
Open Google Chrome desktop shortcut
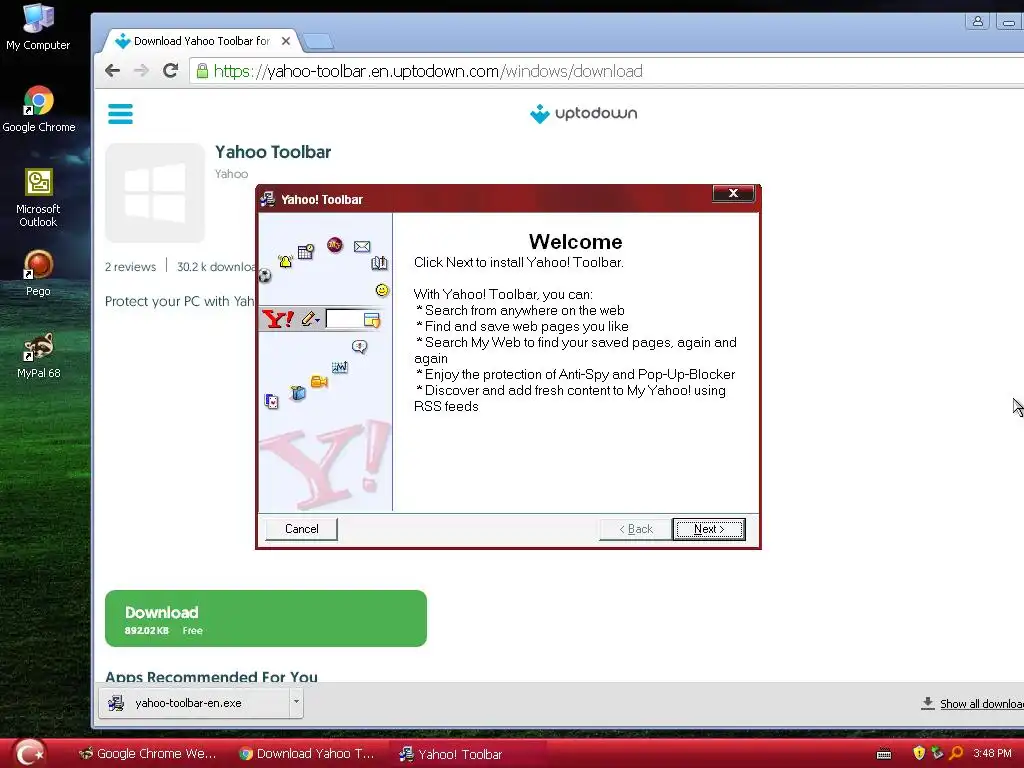coord(39,110)
